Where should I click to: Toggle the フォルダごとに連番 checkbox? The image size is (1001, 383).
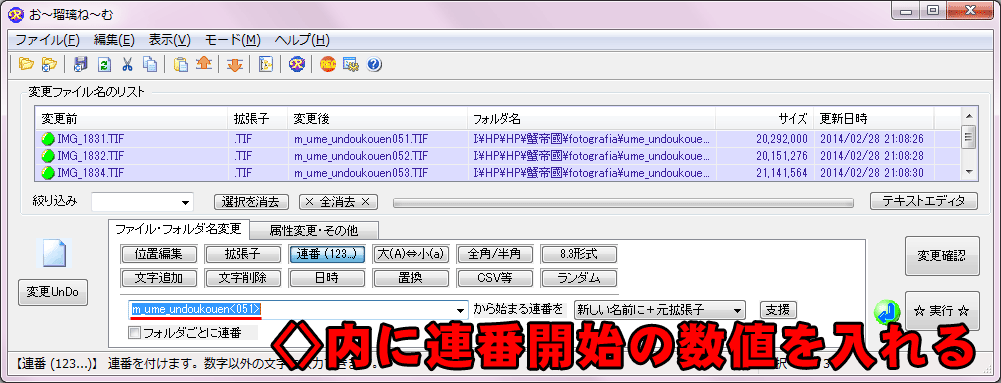[x=134, y=332]
